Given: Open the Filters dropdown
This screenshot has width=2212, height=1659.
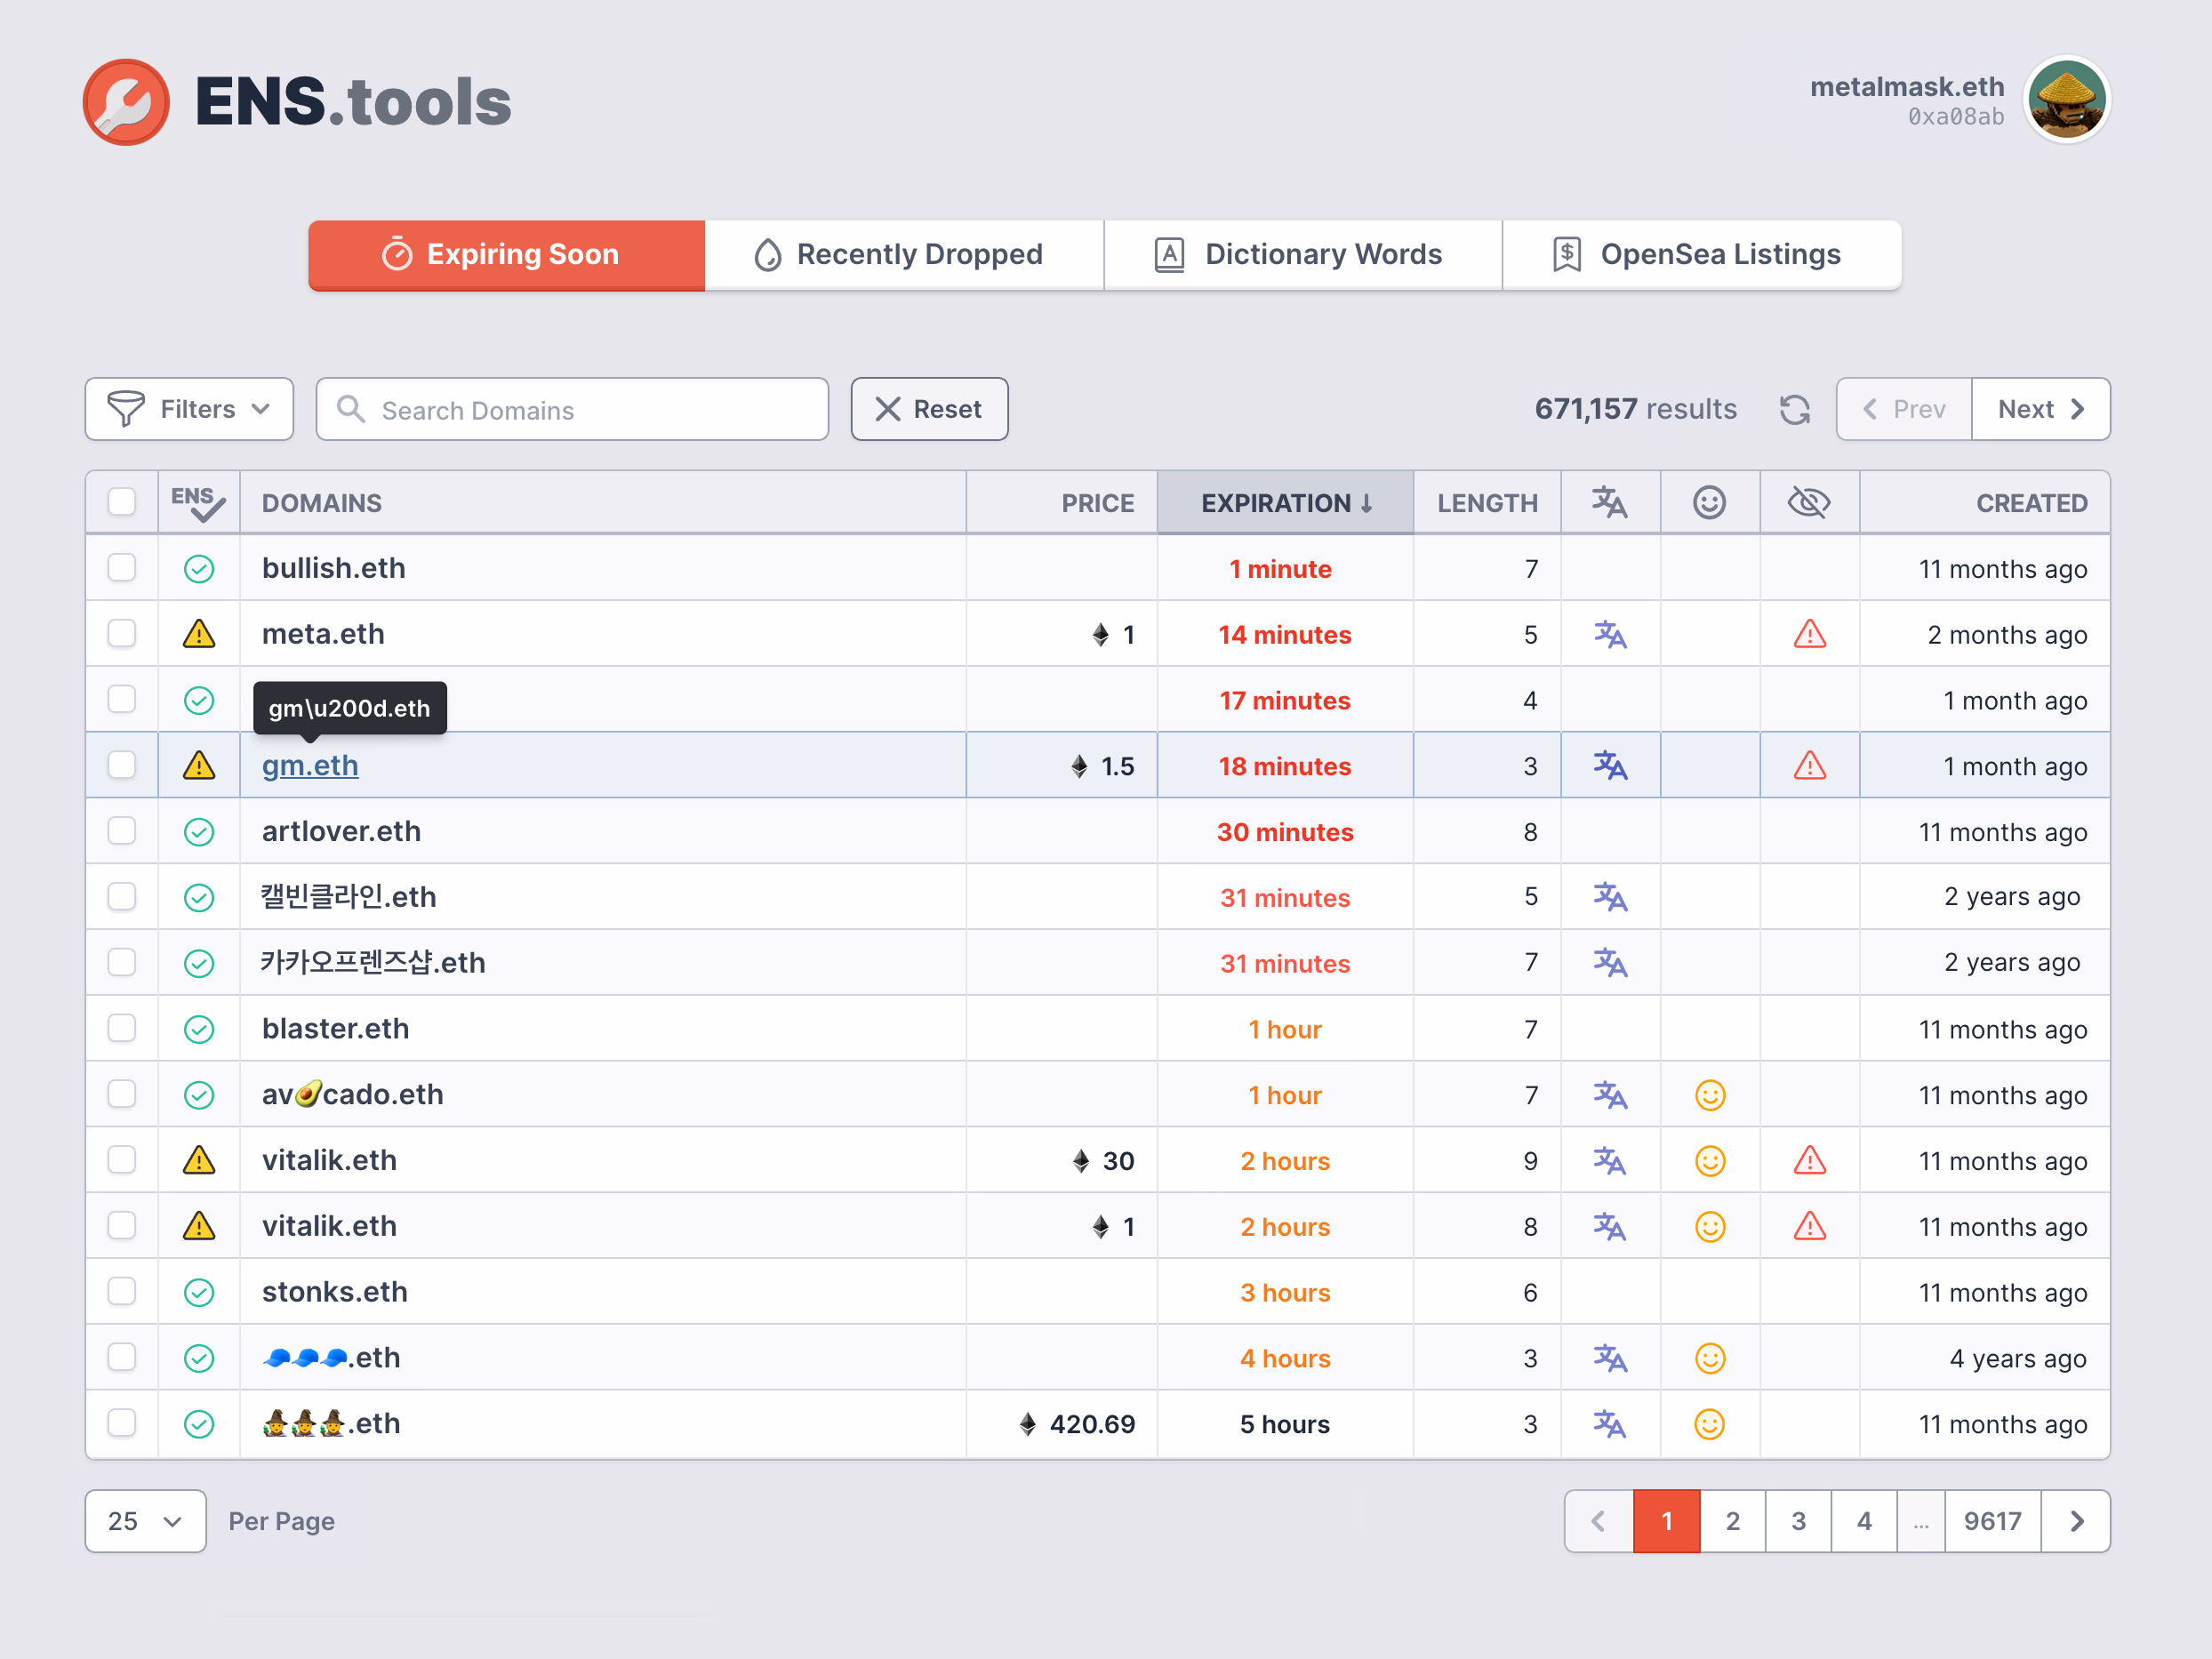Looking at the screenshot, I should point(189,409).
